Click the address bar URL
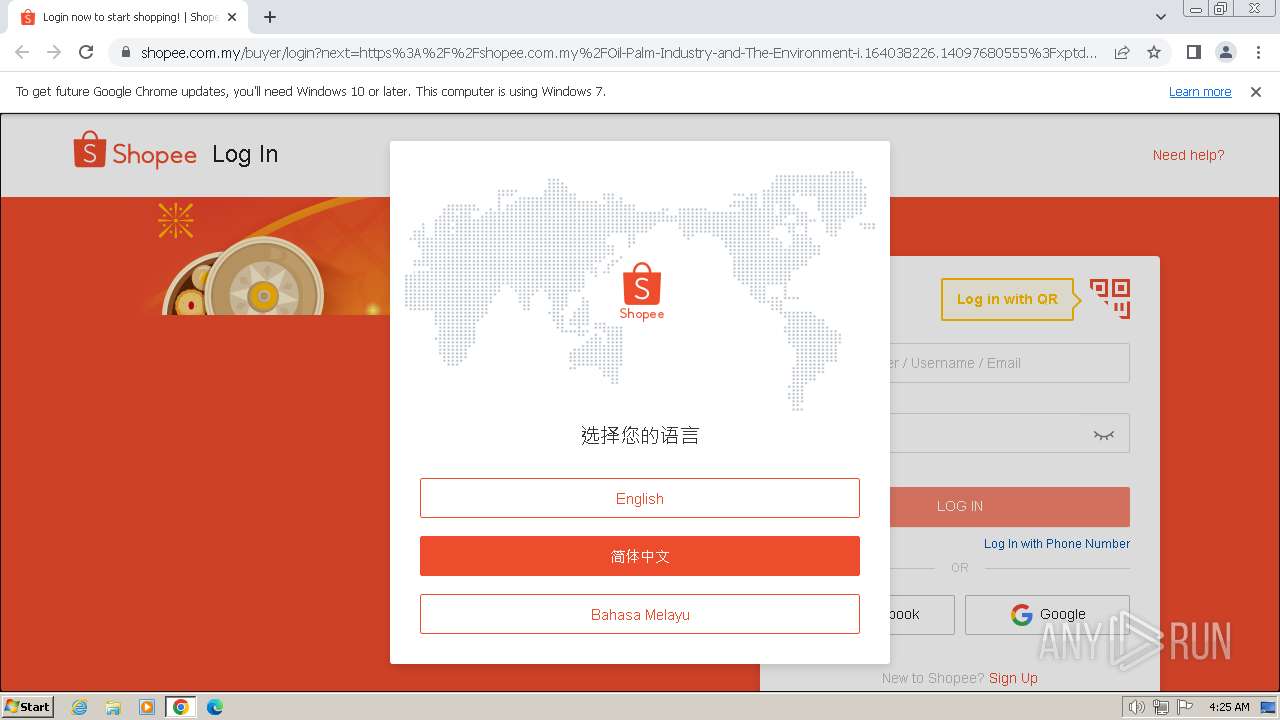Image resolution: width=1280 pixels, height=720 pixels. [618, 52]
